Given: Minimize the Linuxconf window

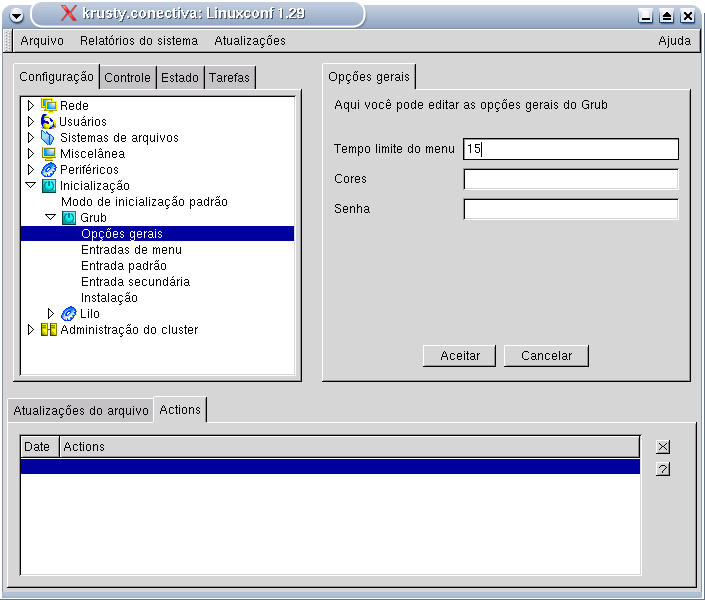Looking at the screenshot, I should point(646,16).
